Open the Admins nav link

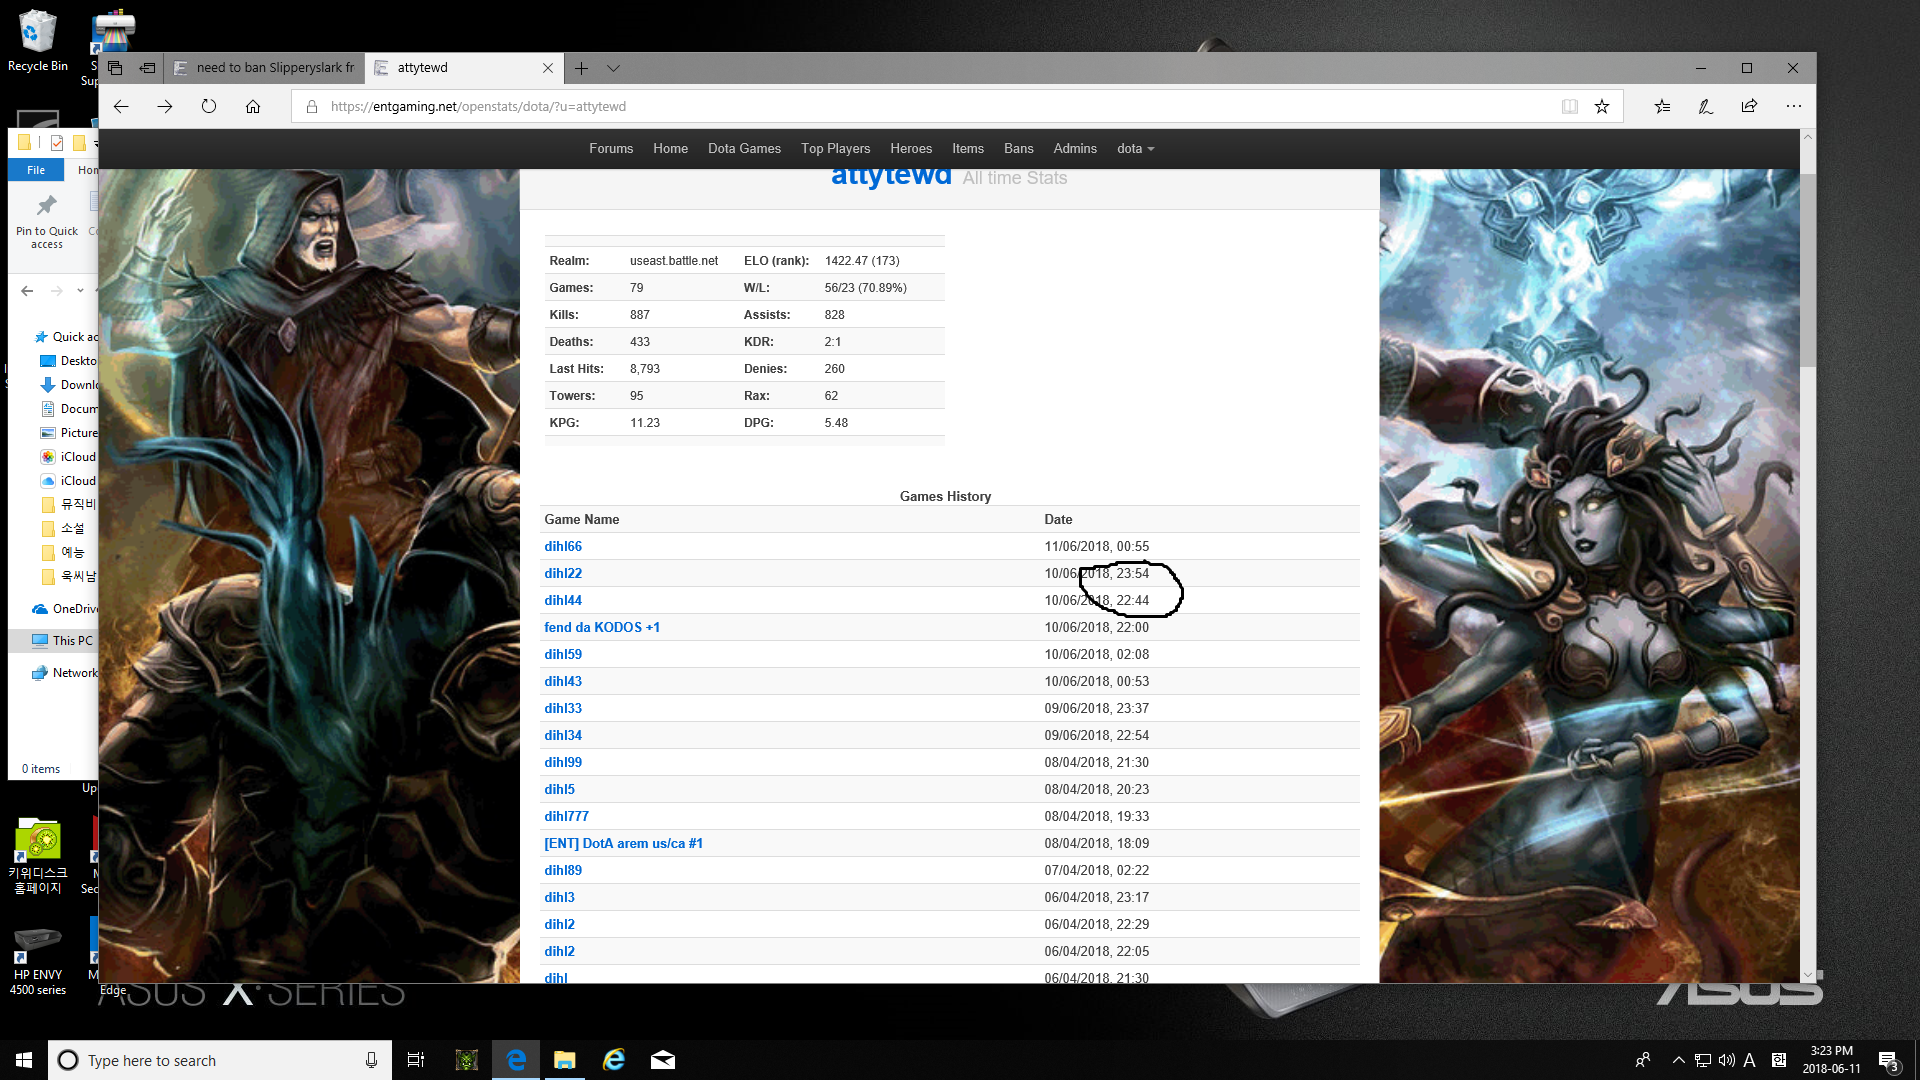pyautogui.click(x=1075, y=149)
